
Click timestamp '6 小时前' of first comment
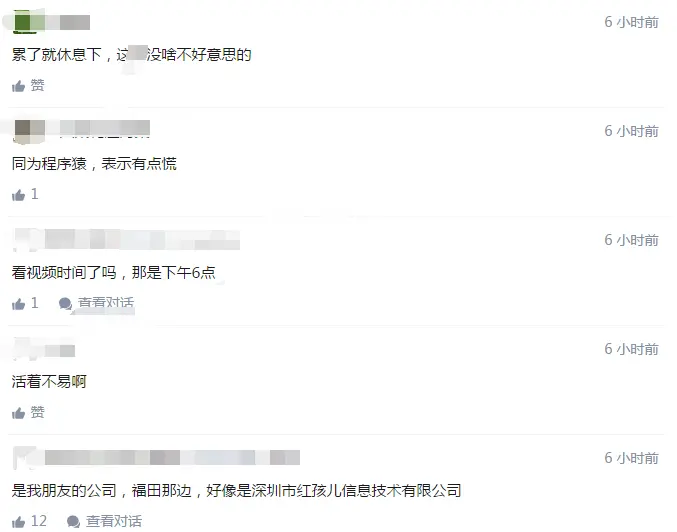(x=631, y=22)
